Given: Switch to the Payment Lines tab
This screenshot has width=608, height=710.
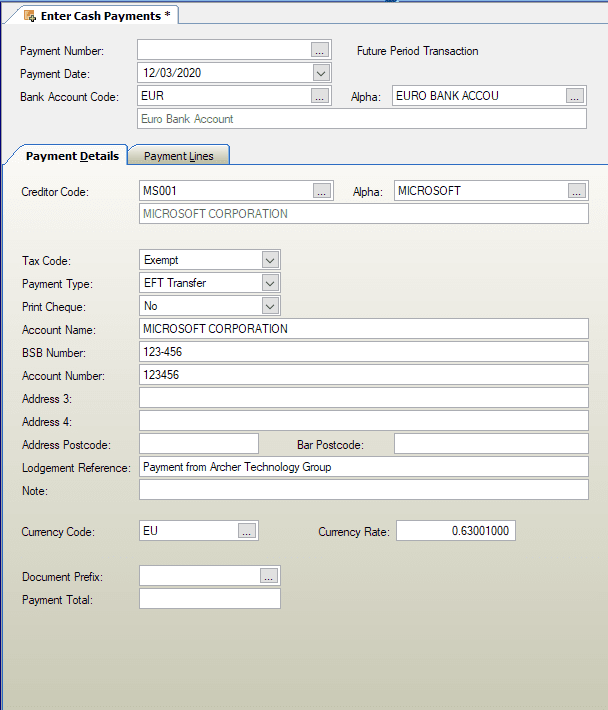Looking at the screenshot, I should pyautogui.click(x=179, y=156).
